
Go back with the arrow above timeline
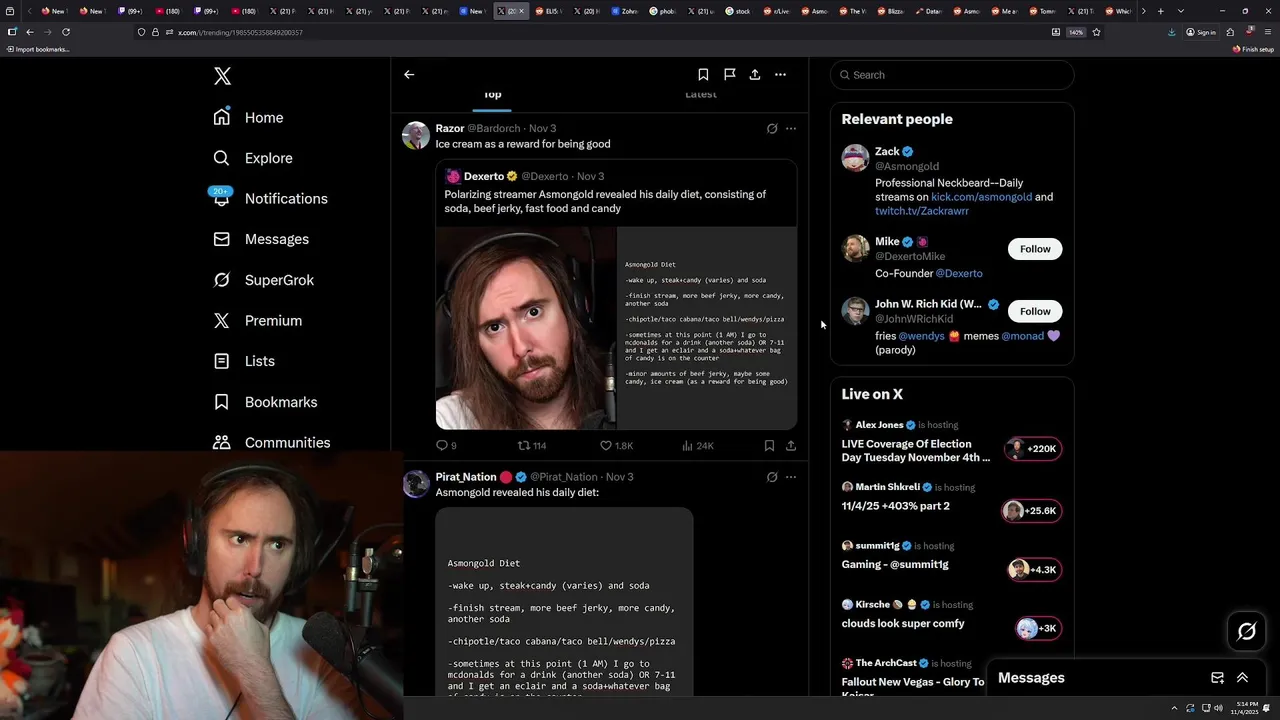[409, 74]
